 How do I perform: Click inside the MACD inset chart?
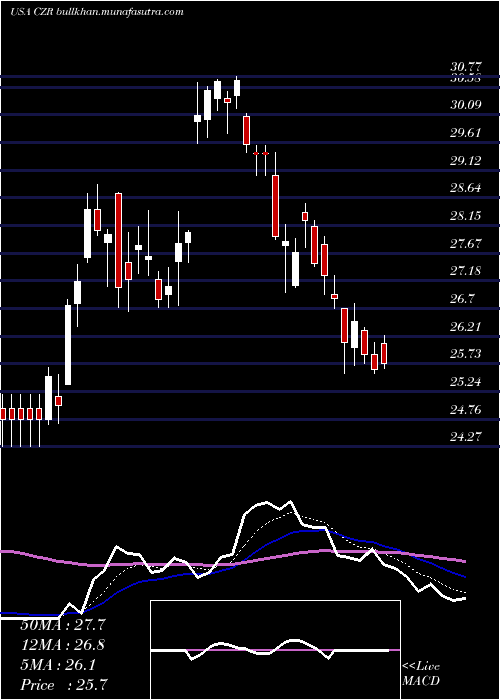coord(275,650)
